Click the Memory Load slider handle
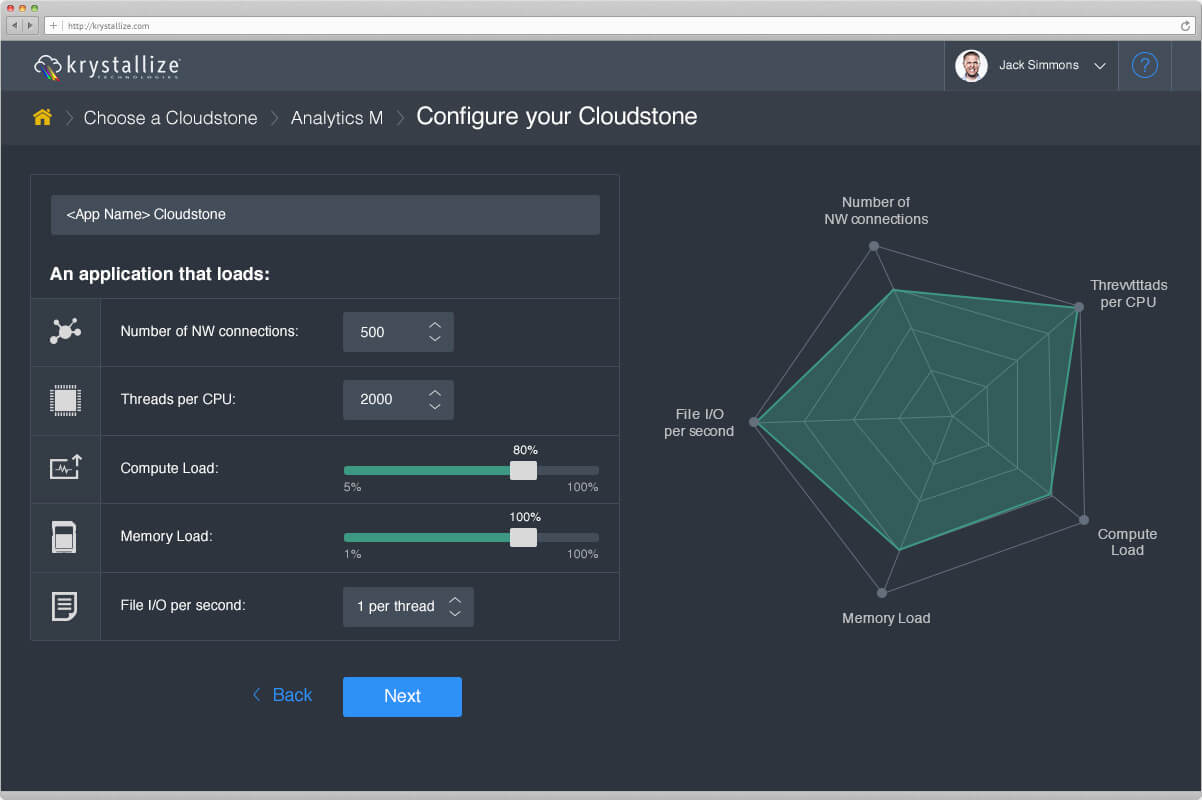 point(523,537)
